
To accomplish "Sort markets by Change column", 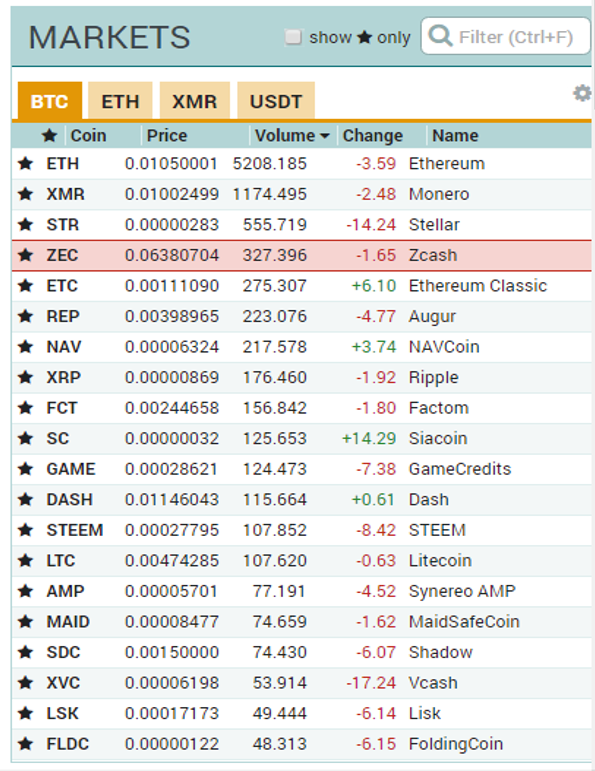I will pos(372,135).
